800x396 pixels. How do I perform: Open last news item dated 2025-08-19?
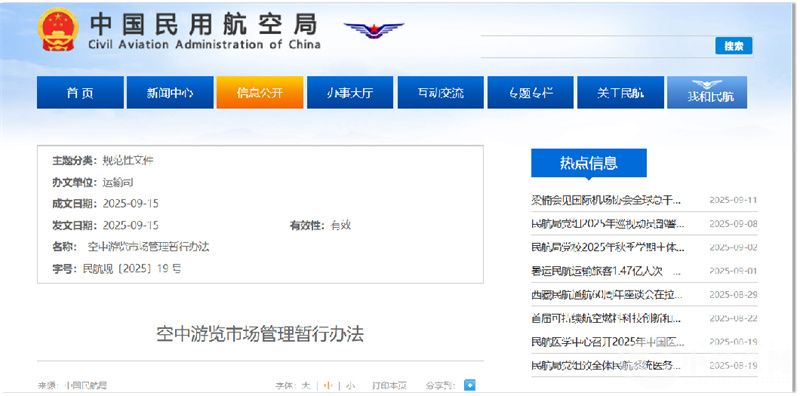[606, 365]
